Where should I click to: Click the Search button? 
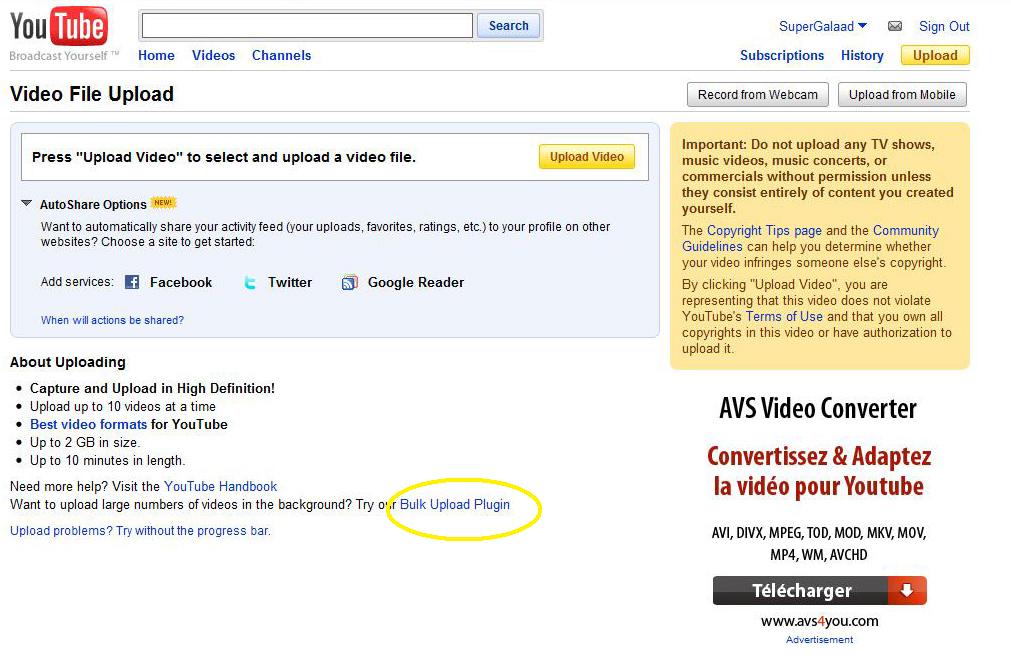508,26
